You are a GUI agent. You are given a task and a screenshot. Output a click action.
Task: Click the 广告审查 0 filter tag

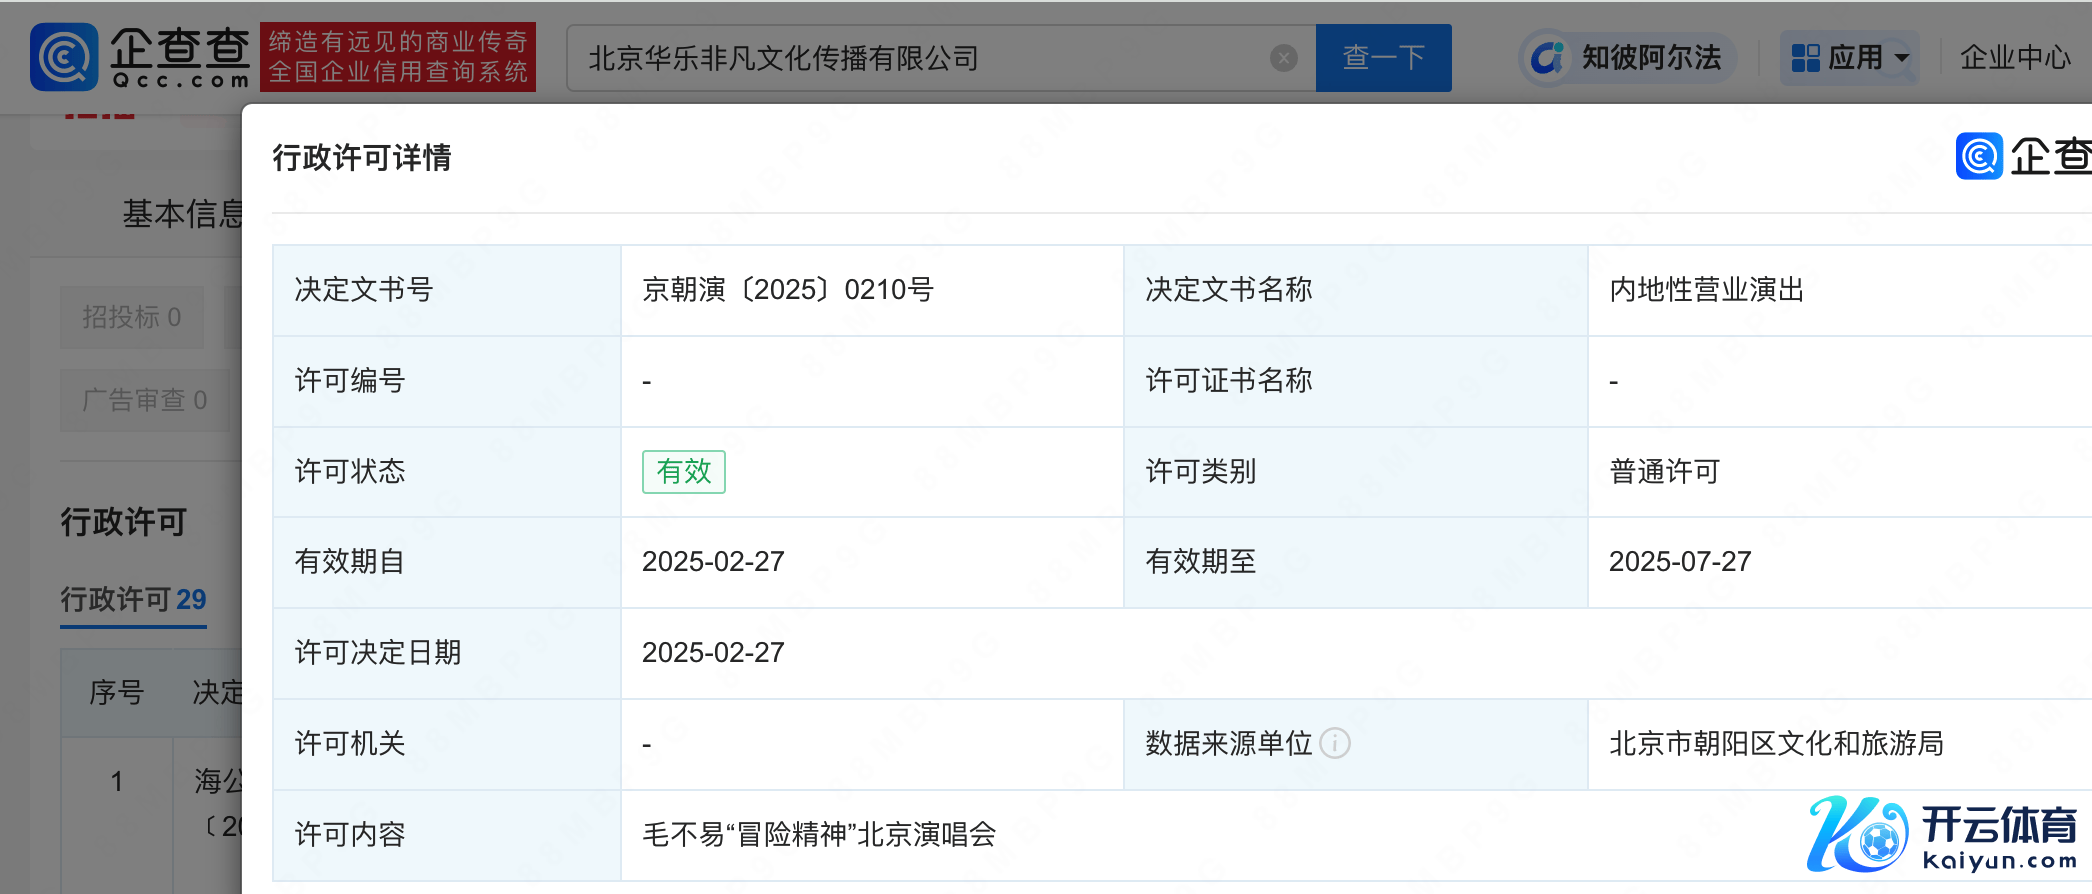144,400
